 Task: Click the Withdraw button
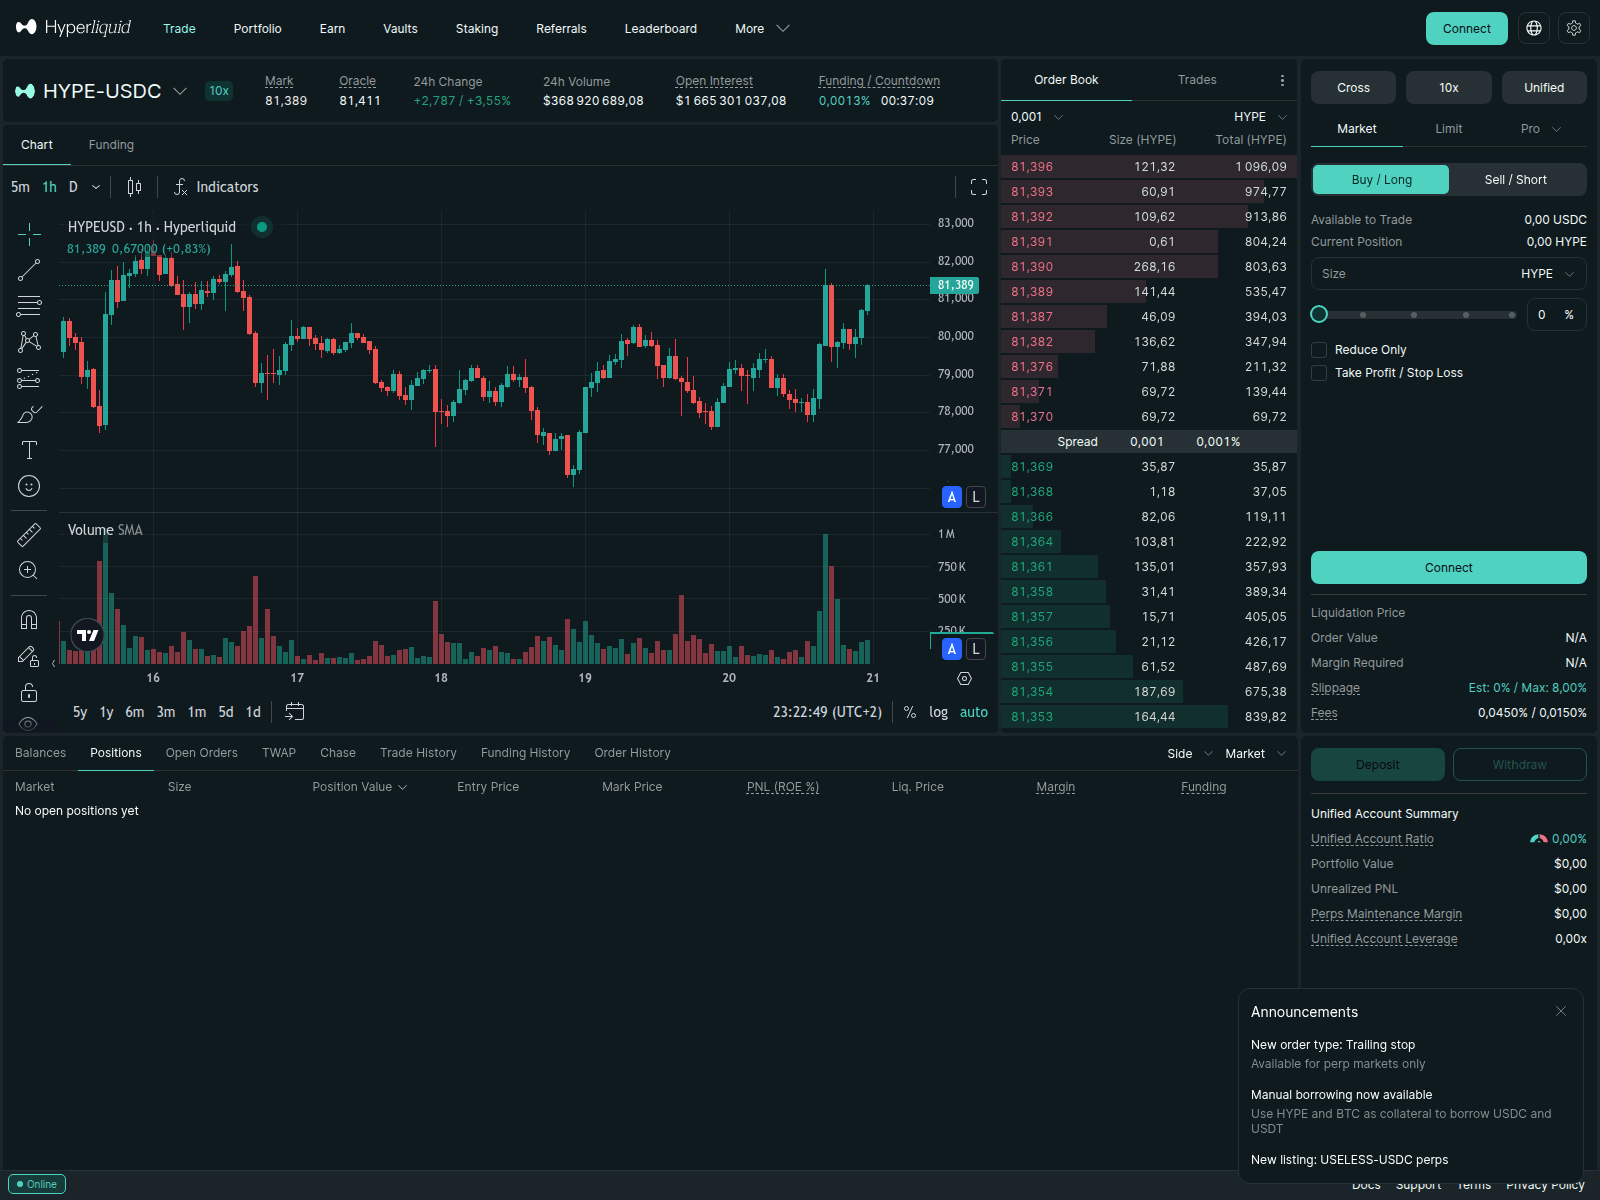1520,765
